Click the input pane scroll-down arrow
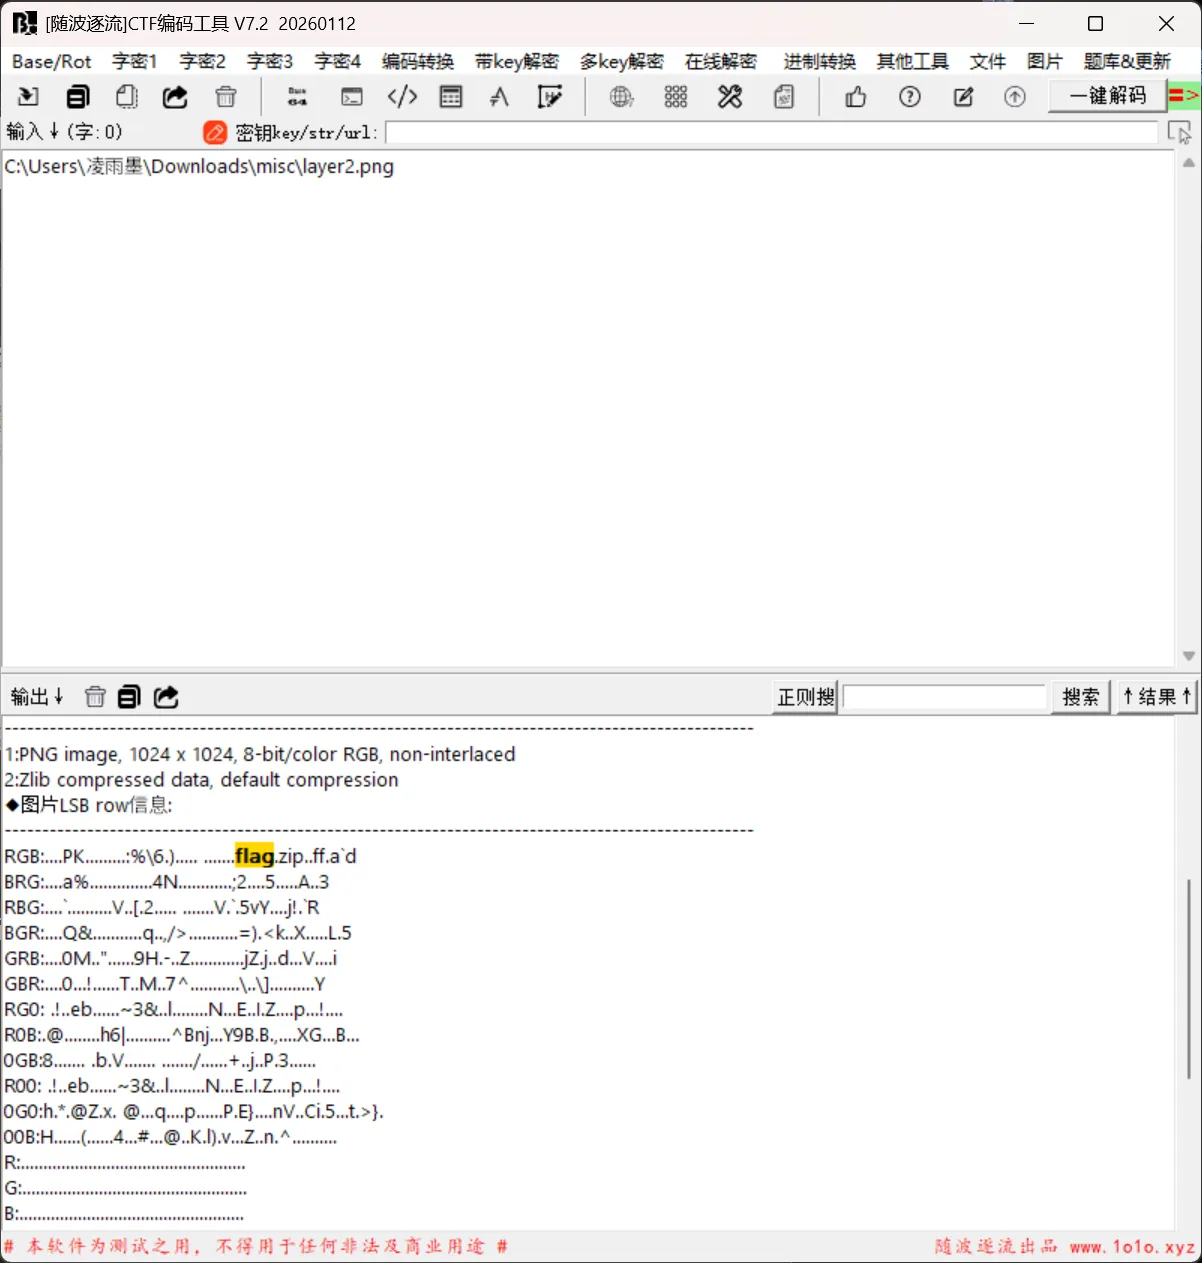This screenshot has height=1263, width=1202. pyautogui.click(x=1188, y=656)
